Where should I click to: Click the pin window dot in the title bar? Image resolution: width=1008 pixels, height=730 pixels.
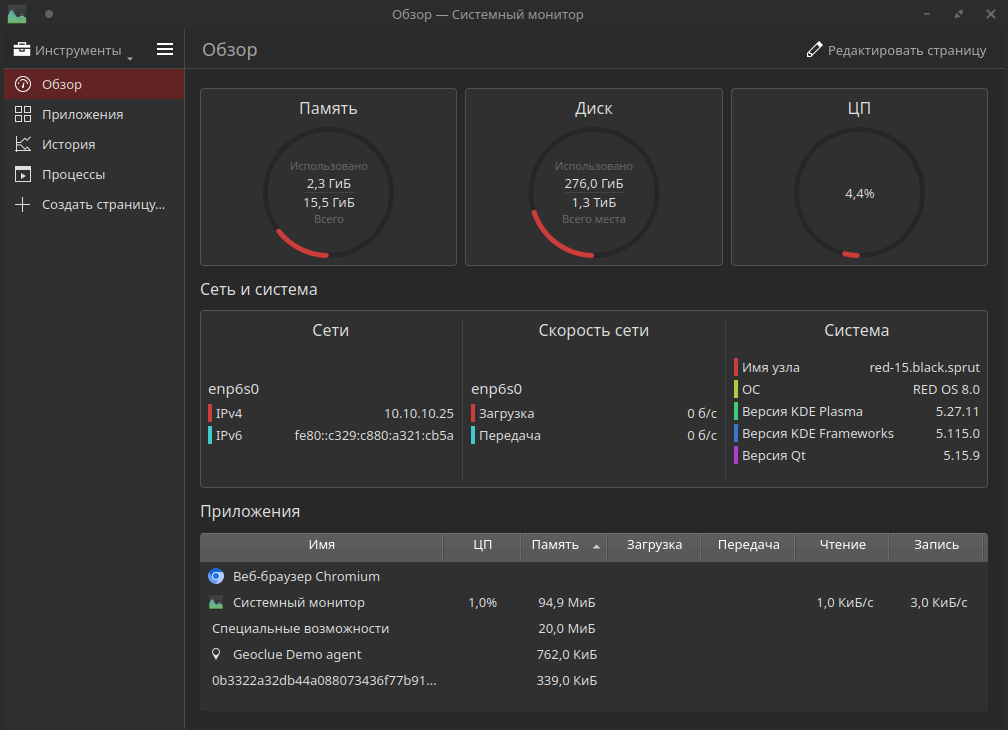49,15
